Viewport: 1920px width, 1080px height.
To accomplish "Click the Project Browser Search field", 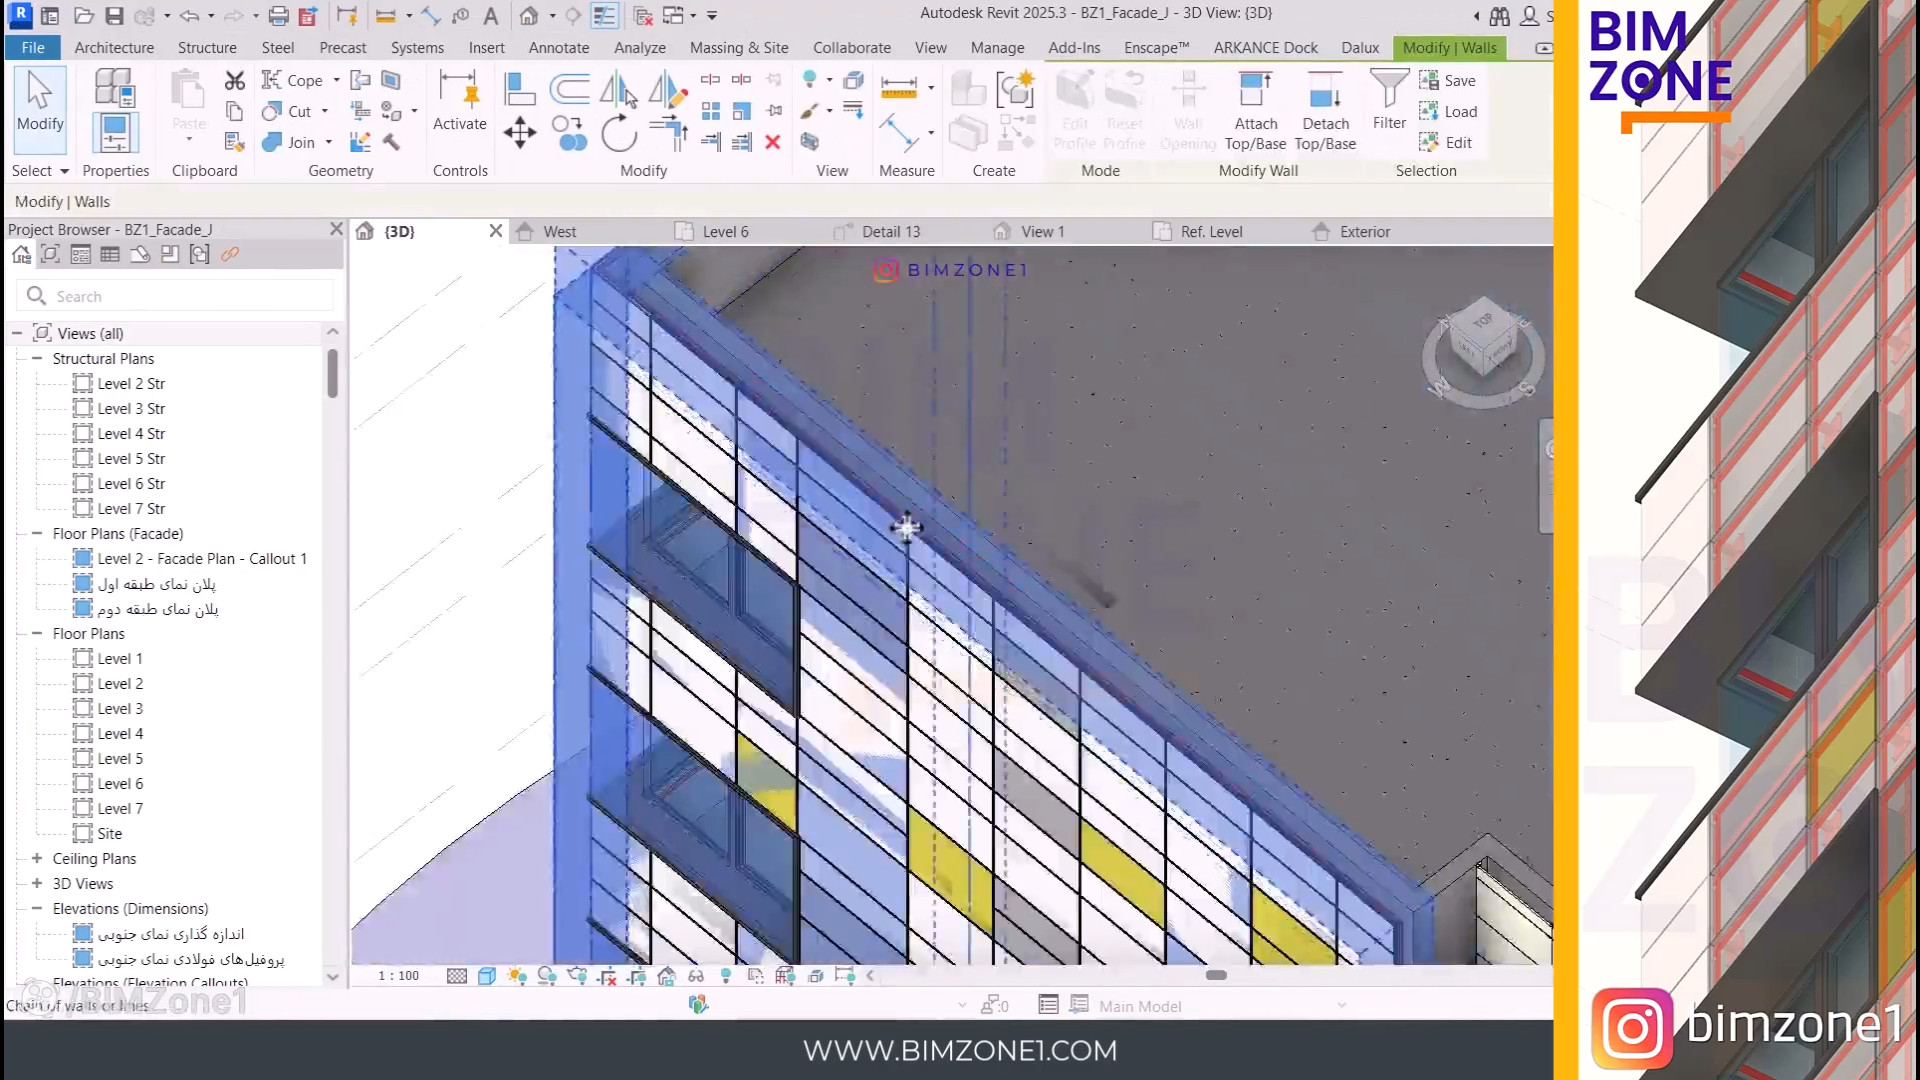I will (x=176, y=296).
